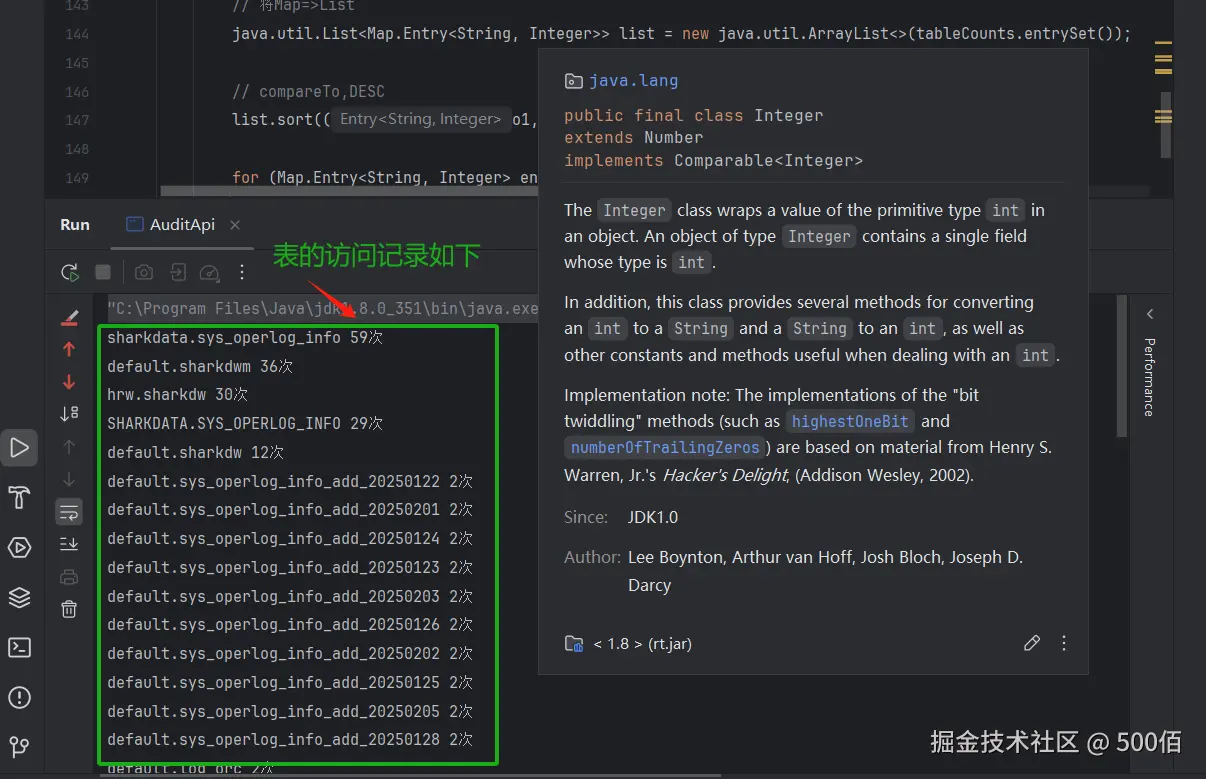Click the '// compareTo,DESC' comment line
The width and height of the screenshot is (1206, 779).
[308, 92]
